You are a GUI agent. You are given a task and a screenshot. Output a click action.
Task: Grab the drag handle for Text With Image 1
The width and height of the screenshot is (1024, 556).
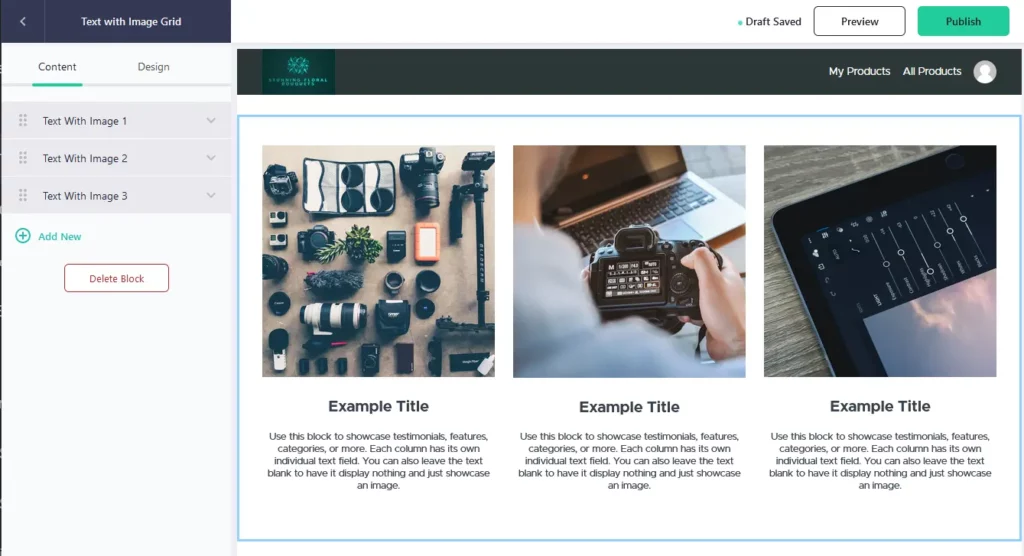23,120
